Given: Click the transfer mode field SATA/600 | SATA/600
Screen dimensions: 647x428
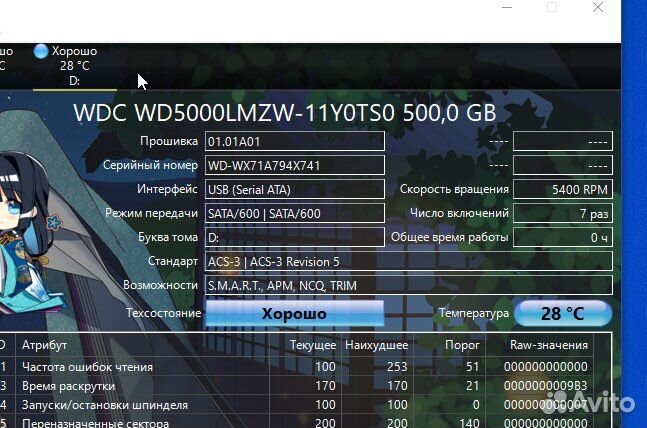Looking at the screenshot, I should point(295,213).
